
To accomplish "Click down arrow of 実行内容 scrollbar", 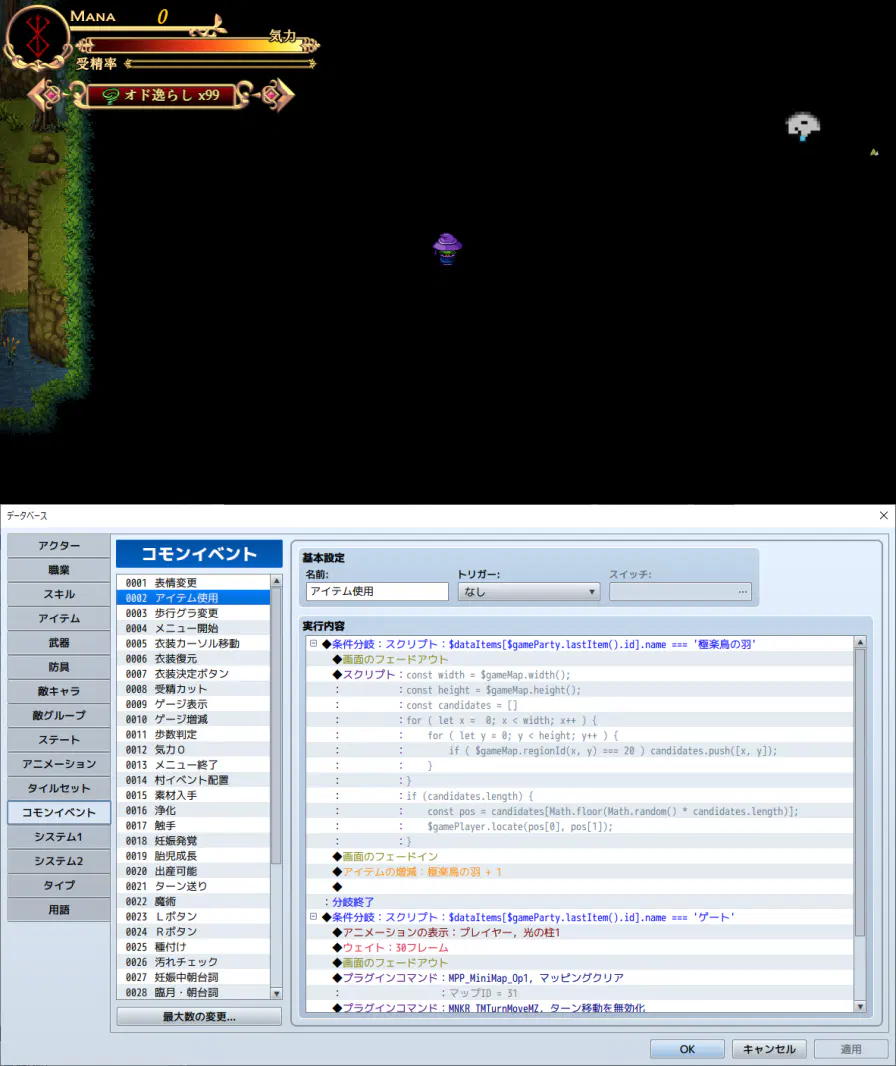I will pyautogui.click(x=860, y=1006).
